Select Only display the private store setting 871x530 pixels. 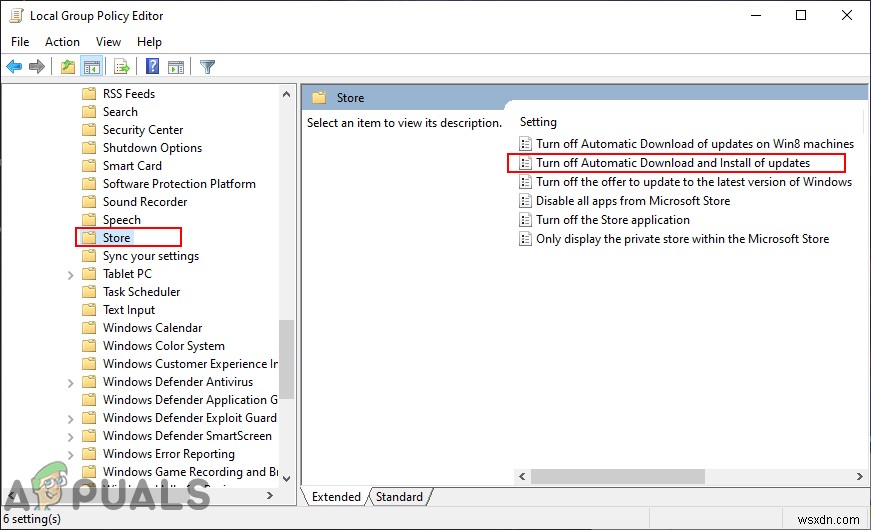682,239
